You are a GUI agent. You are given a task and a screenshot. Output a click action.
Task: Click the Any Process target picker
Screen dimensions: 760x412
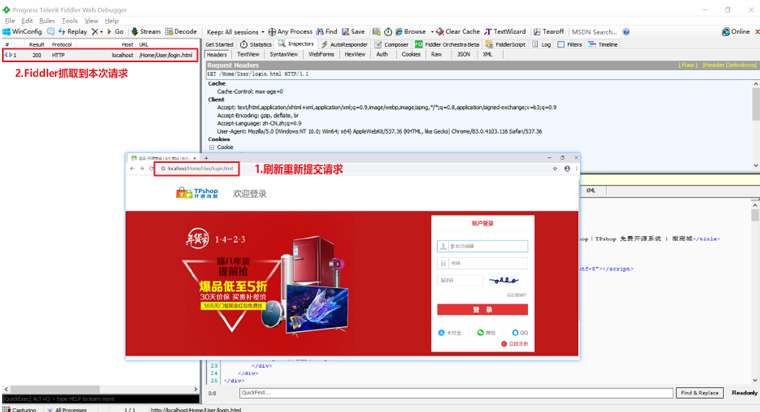290,32
